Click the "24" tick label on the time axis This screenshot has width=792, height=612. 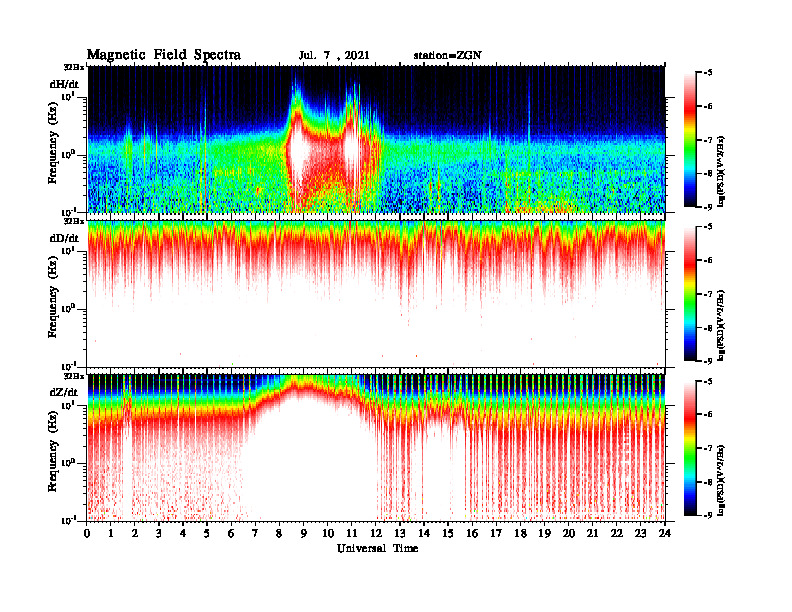point(665,533)
